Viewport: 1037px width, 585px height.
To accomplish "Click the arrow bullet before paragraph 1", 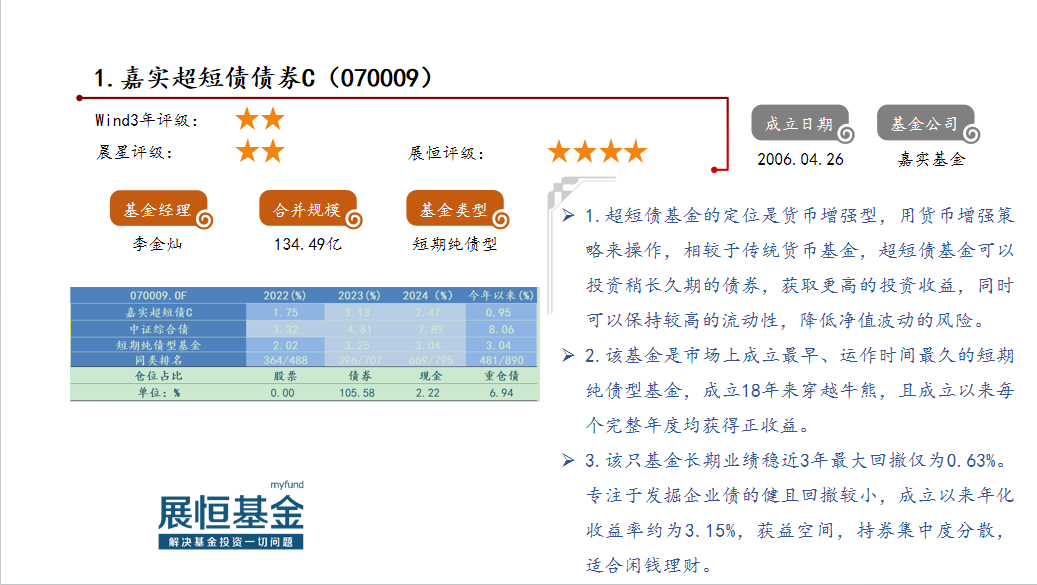I will pyautogui.click(x=567, y=216).
